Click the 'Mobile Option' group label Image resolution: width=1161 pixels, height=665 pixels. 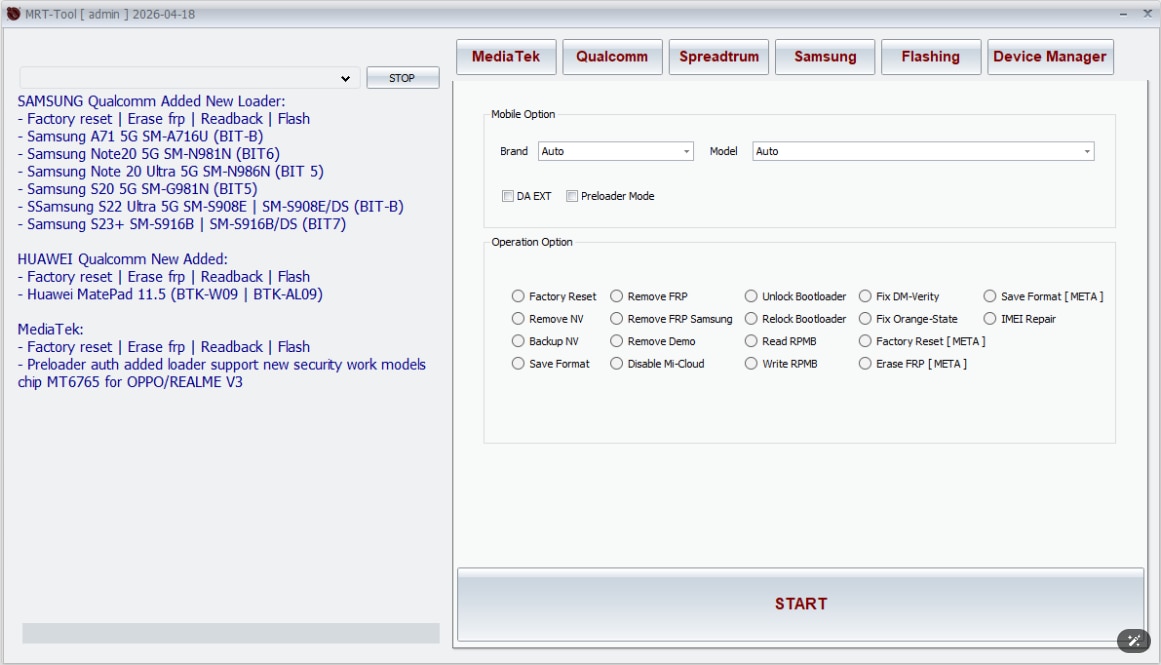pos(523,114)
